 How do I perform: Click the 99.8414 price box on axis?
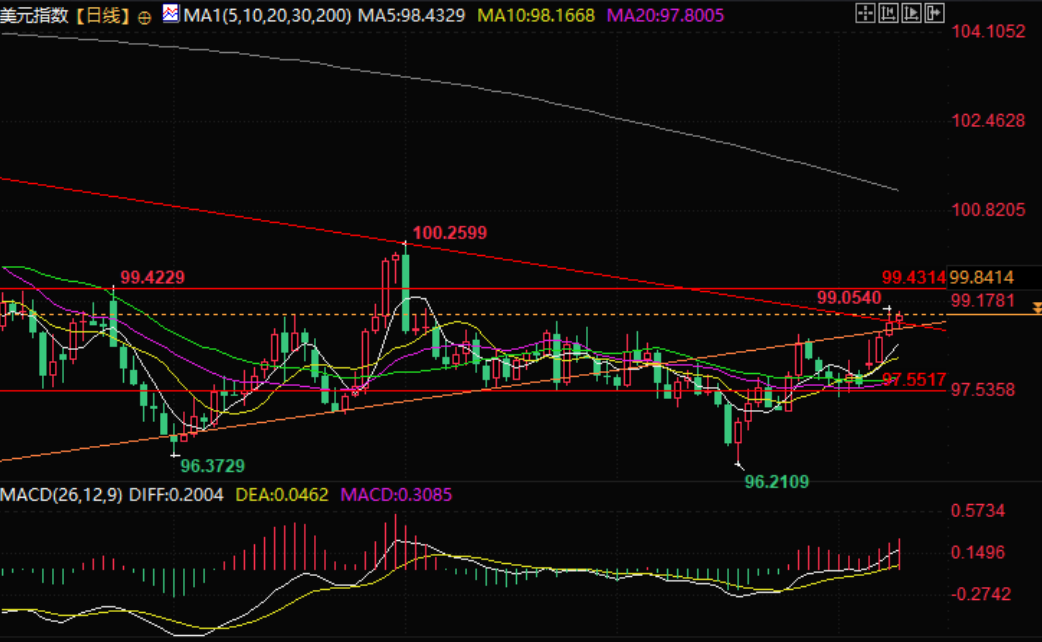[982, 277]
